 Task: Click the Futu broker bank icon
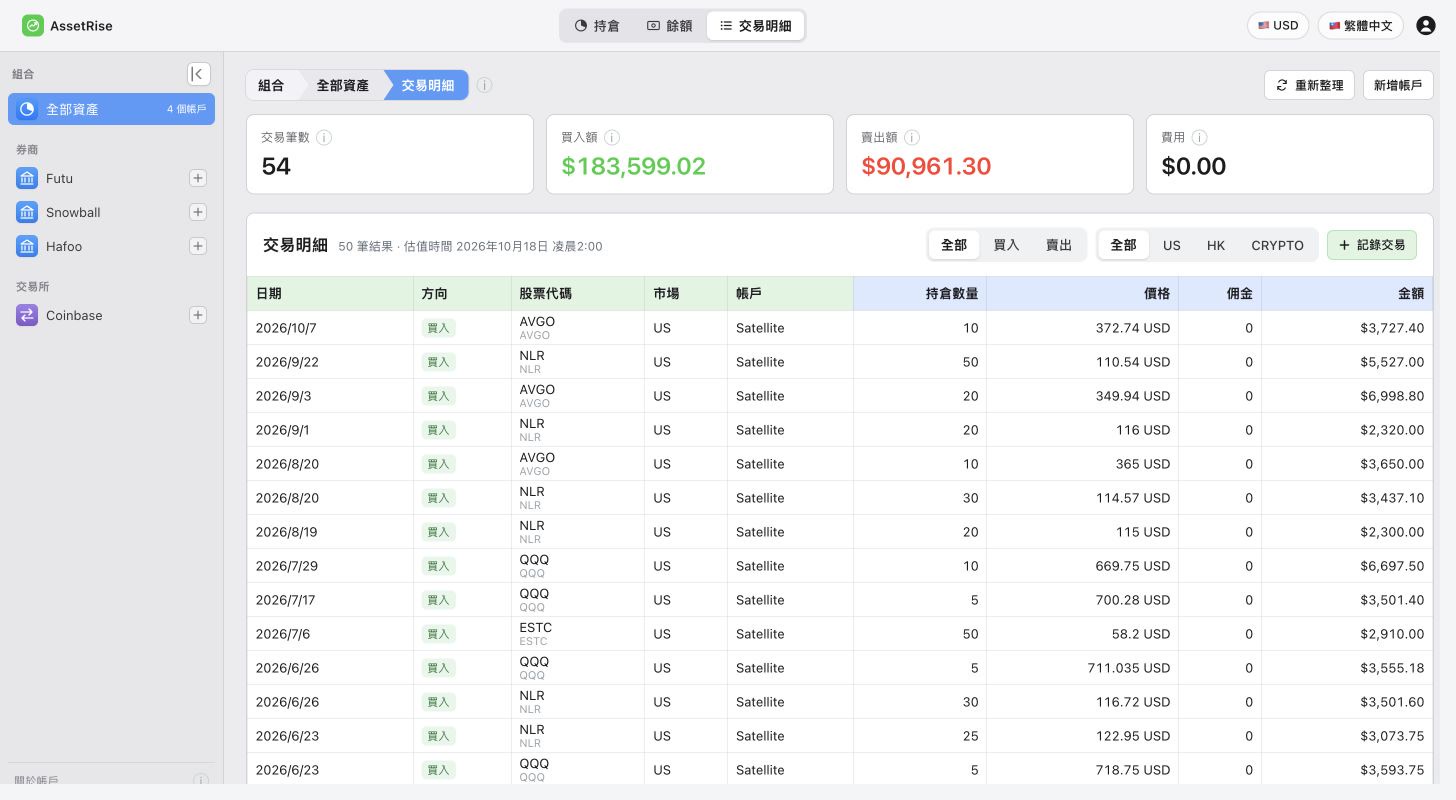pos(27,178)
